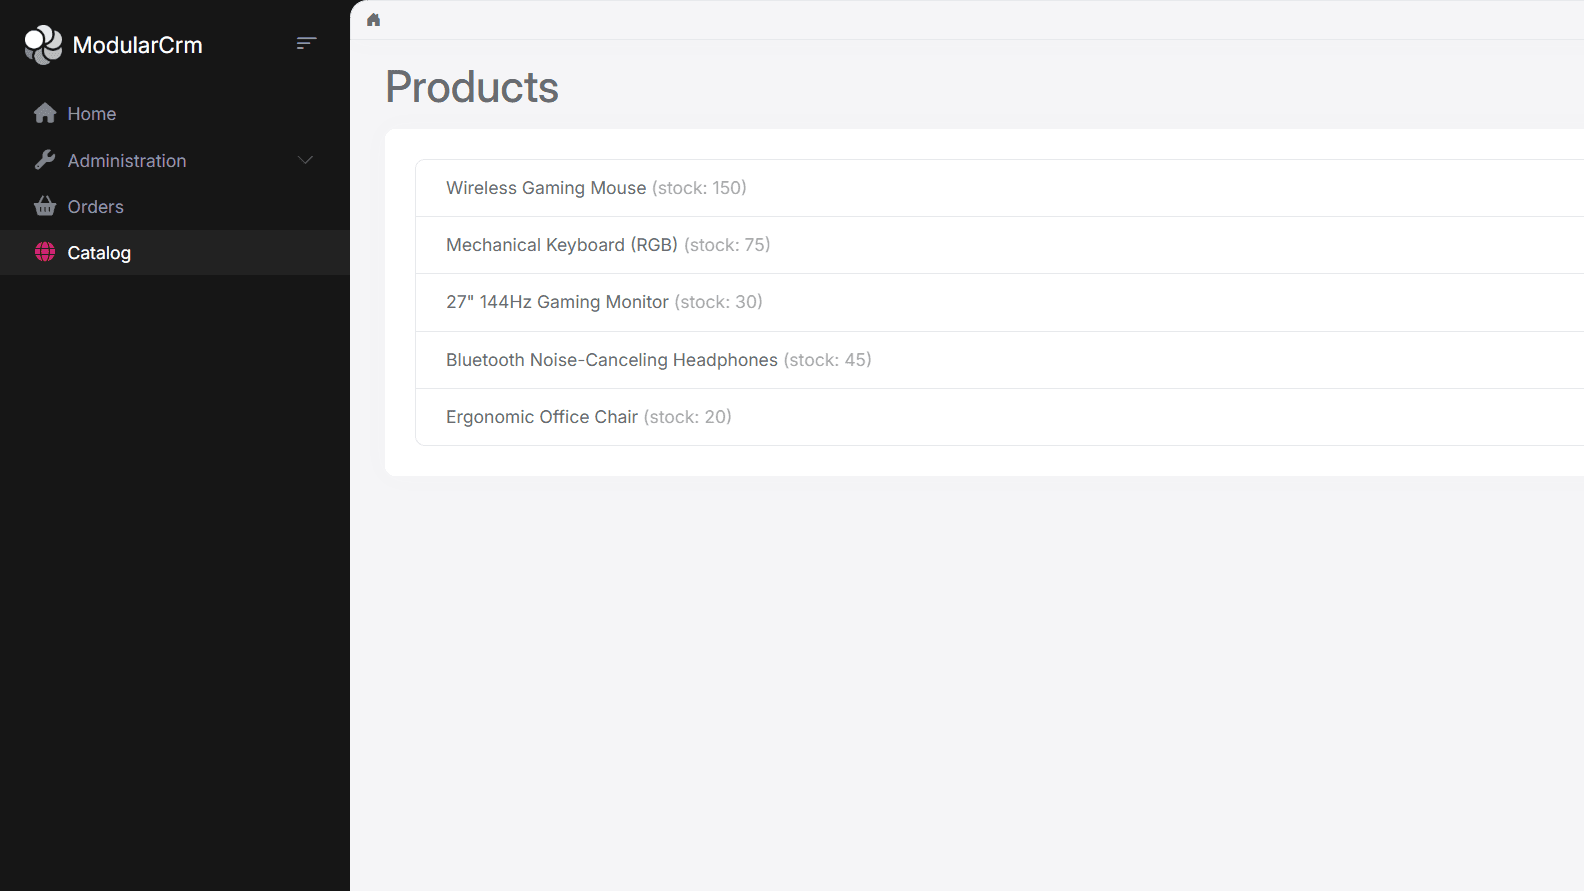1584x891 pixels.
Task: Click the Catalog globe icon
Action: (x=45, y=252)
